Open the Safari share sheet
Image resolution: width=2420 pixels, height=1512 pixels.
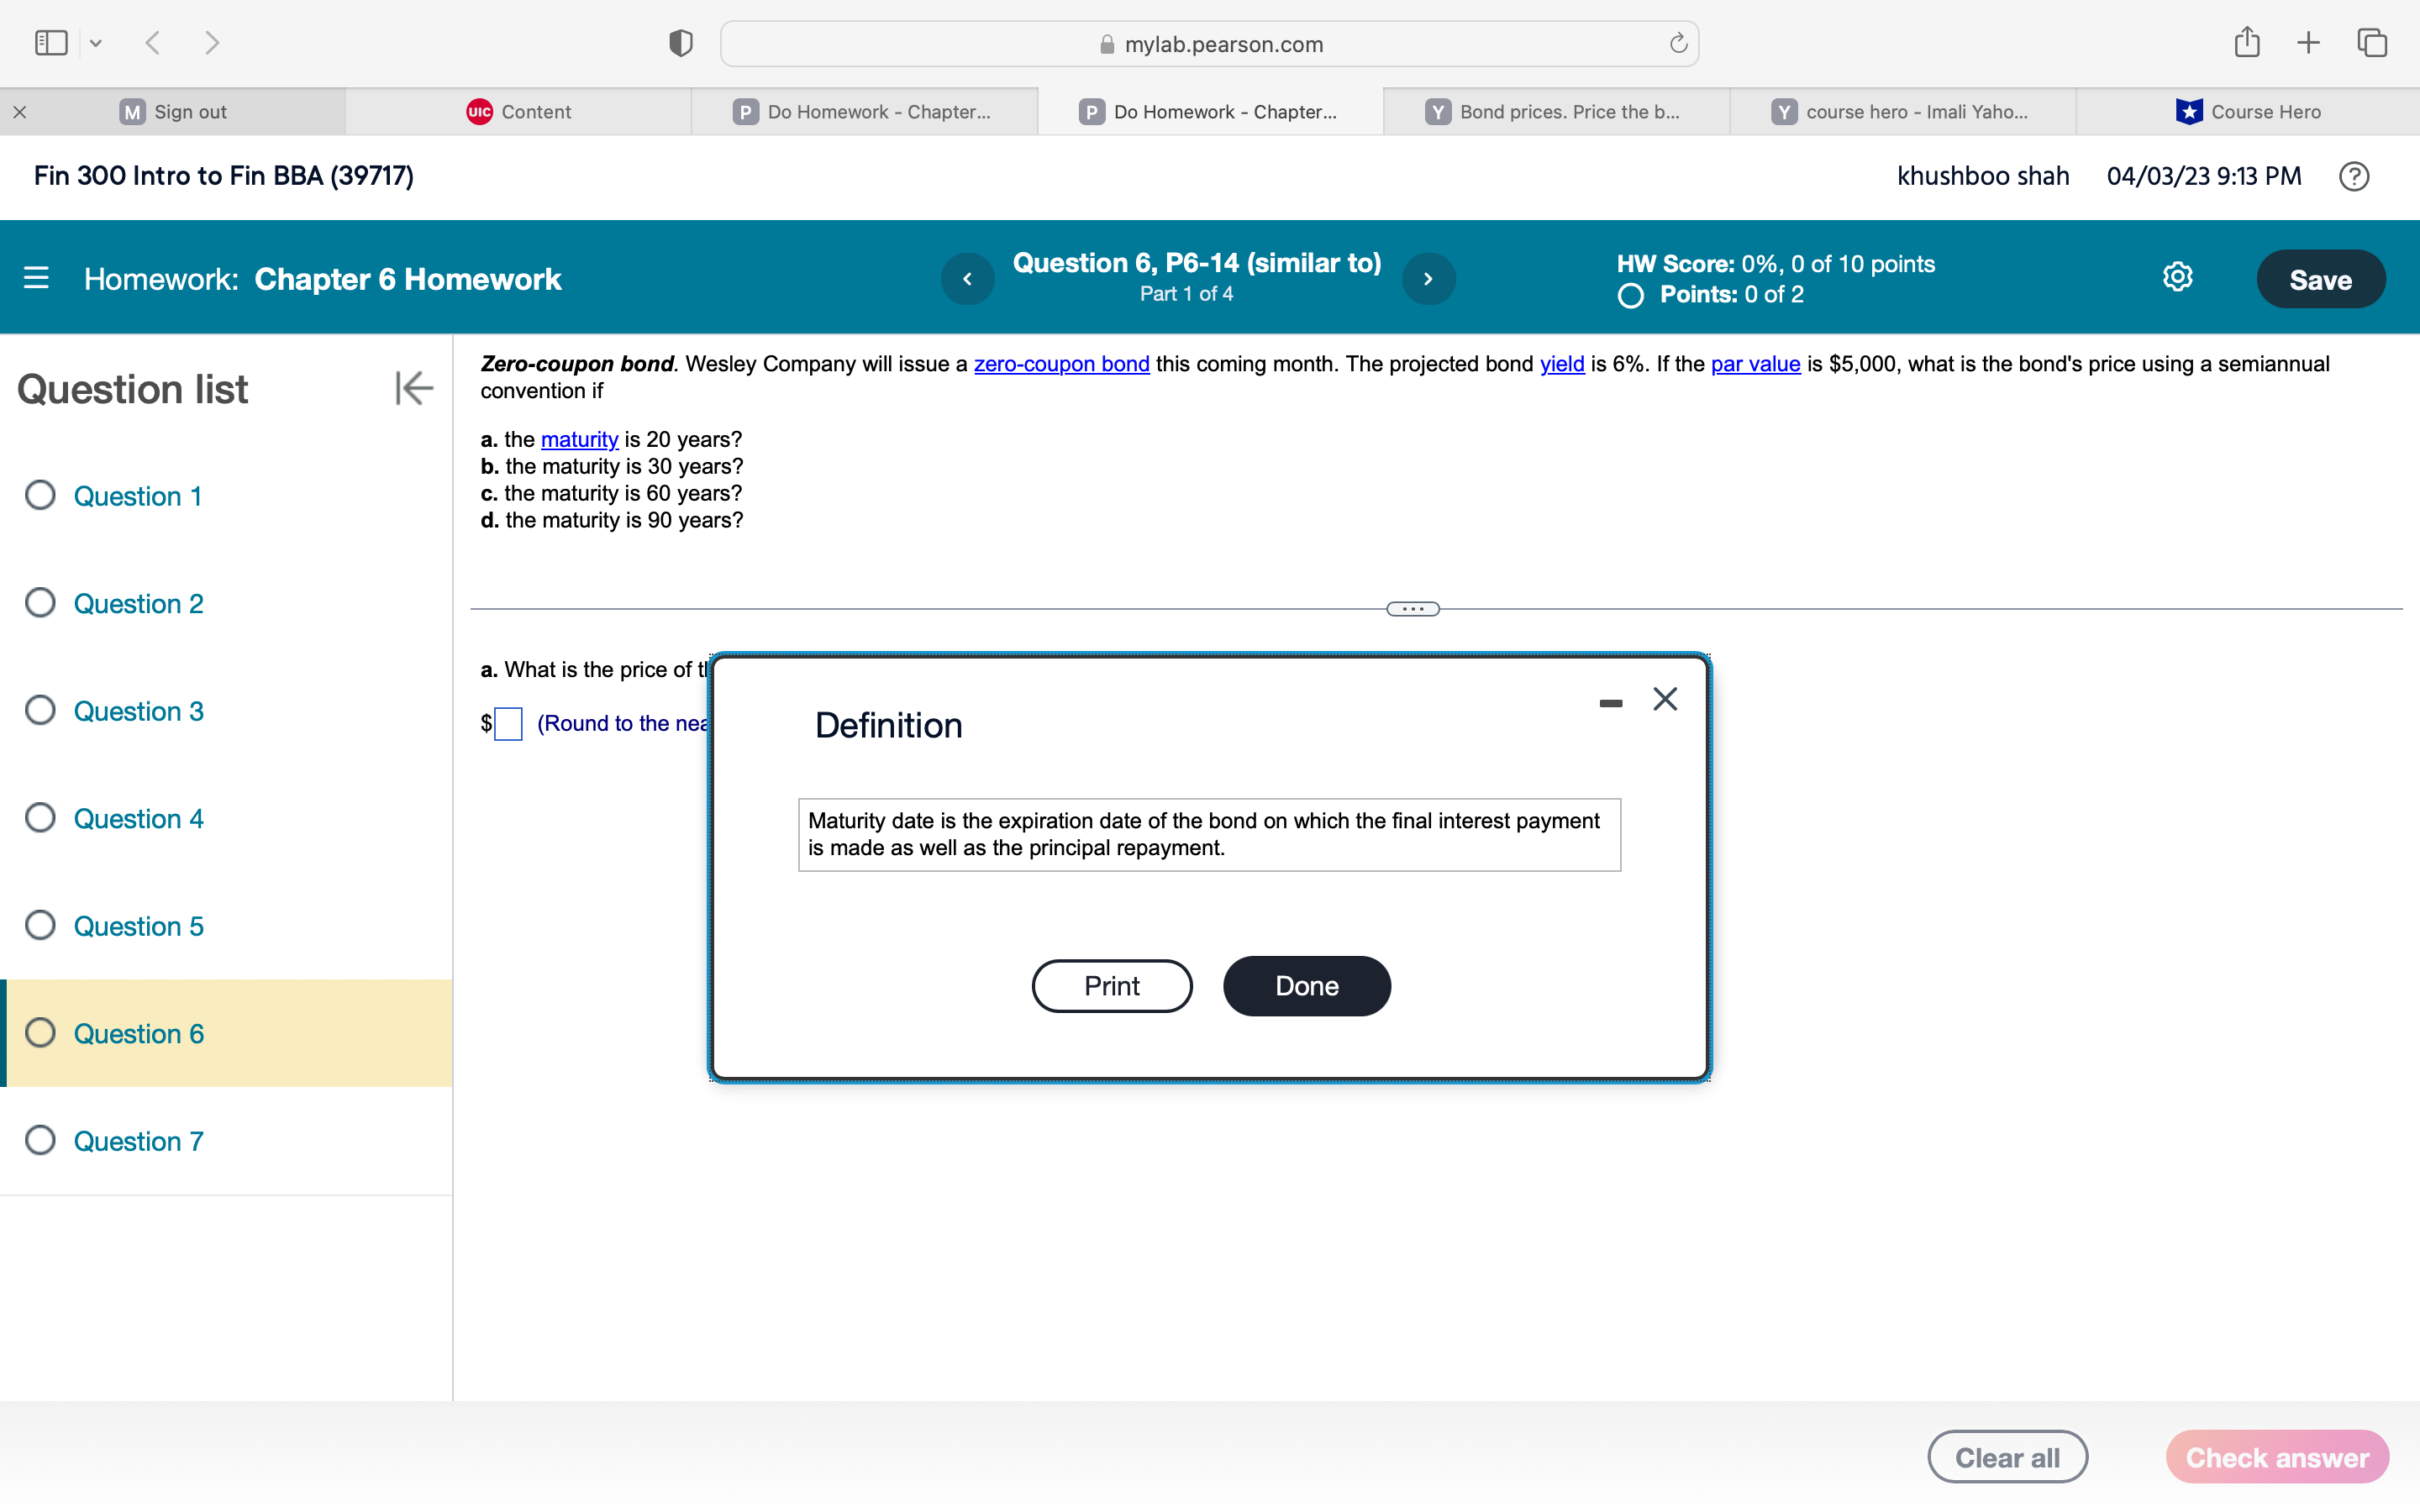2247,42
